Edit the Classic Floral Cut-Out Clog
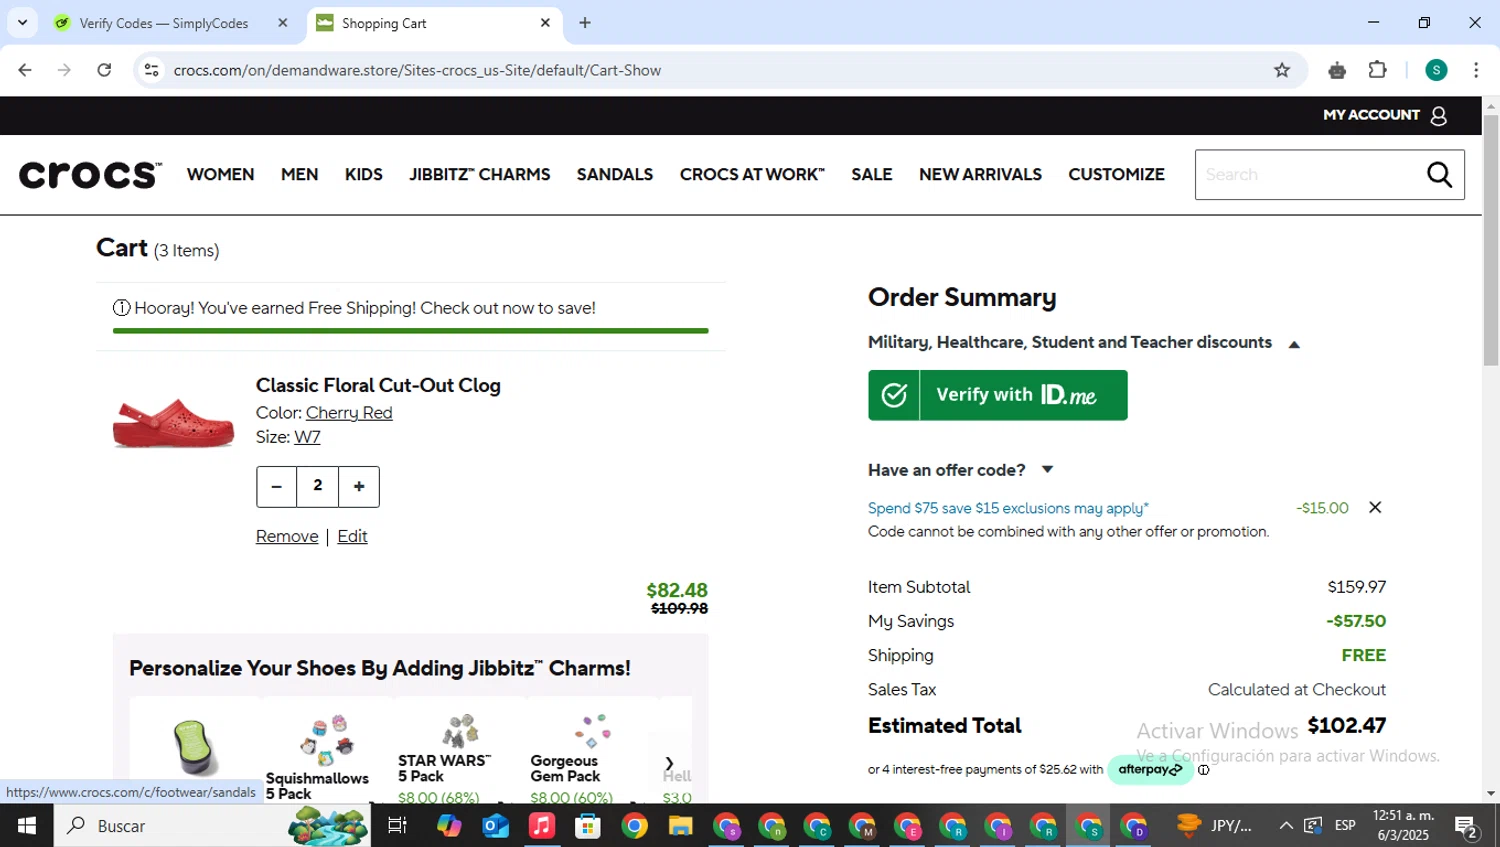Image resolution: width=1500 pixels, height=847 pixels. [352, 536]
